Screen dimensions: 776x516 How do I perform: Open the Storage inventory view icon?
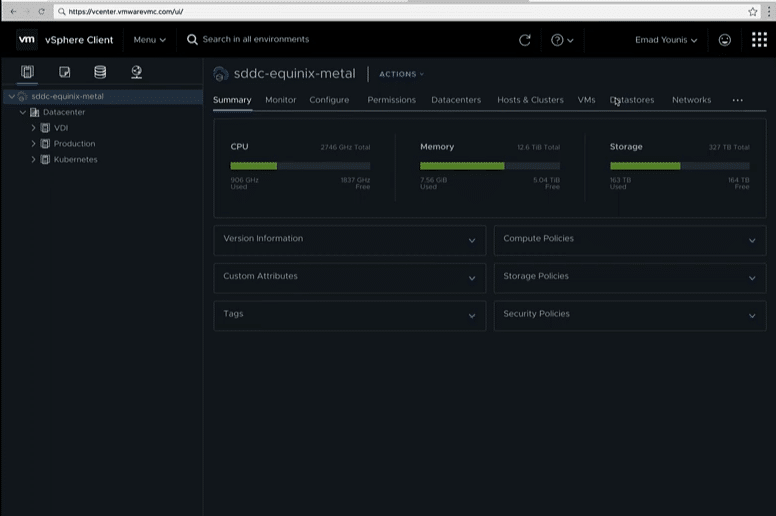coord(100,72)
